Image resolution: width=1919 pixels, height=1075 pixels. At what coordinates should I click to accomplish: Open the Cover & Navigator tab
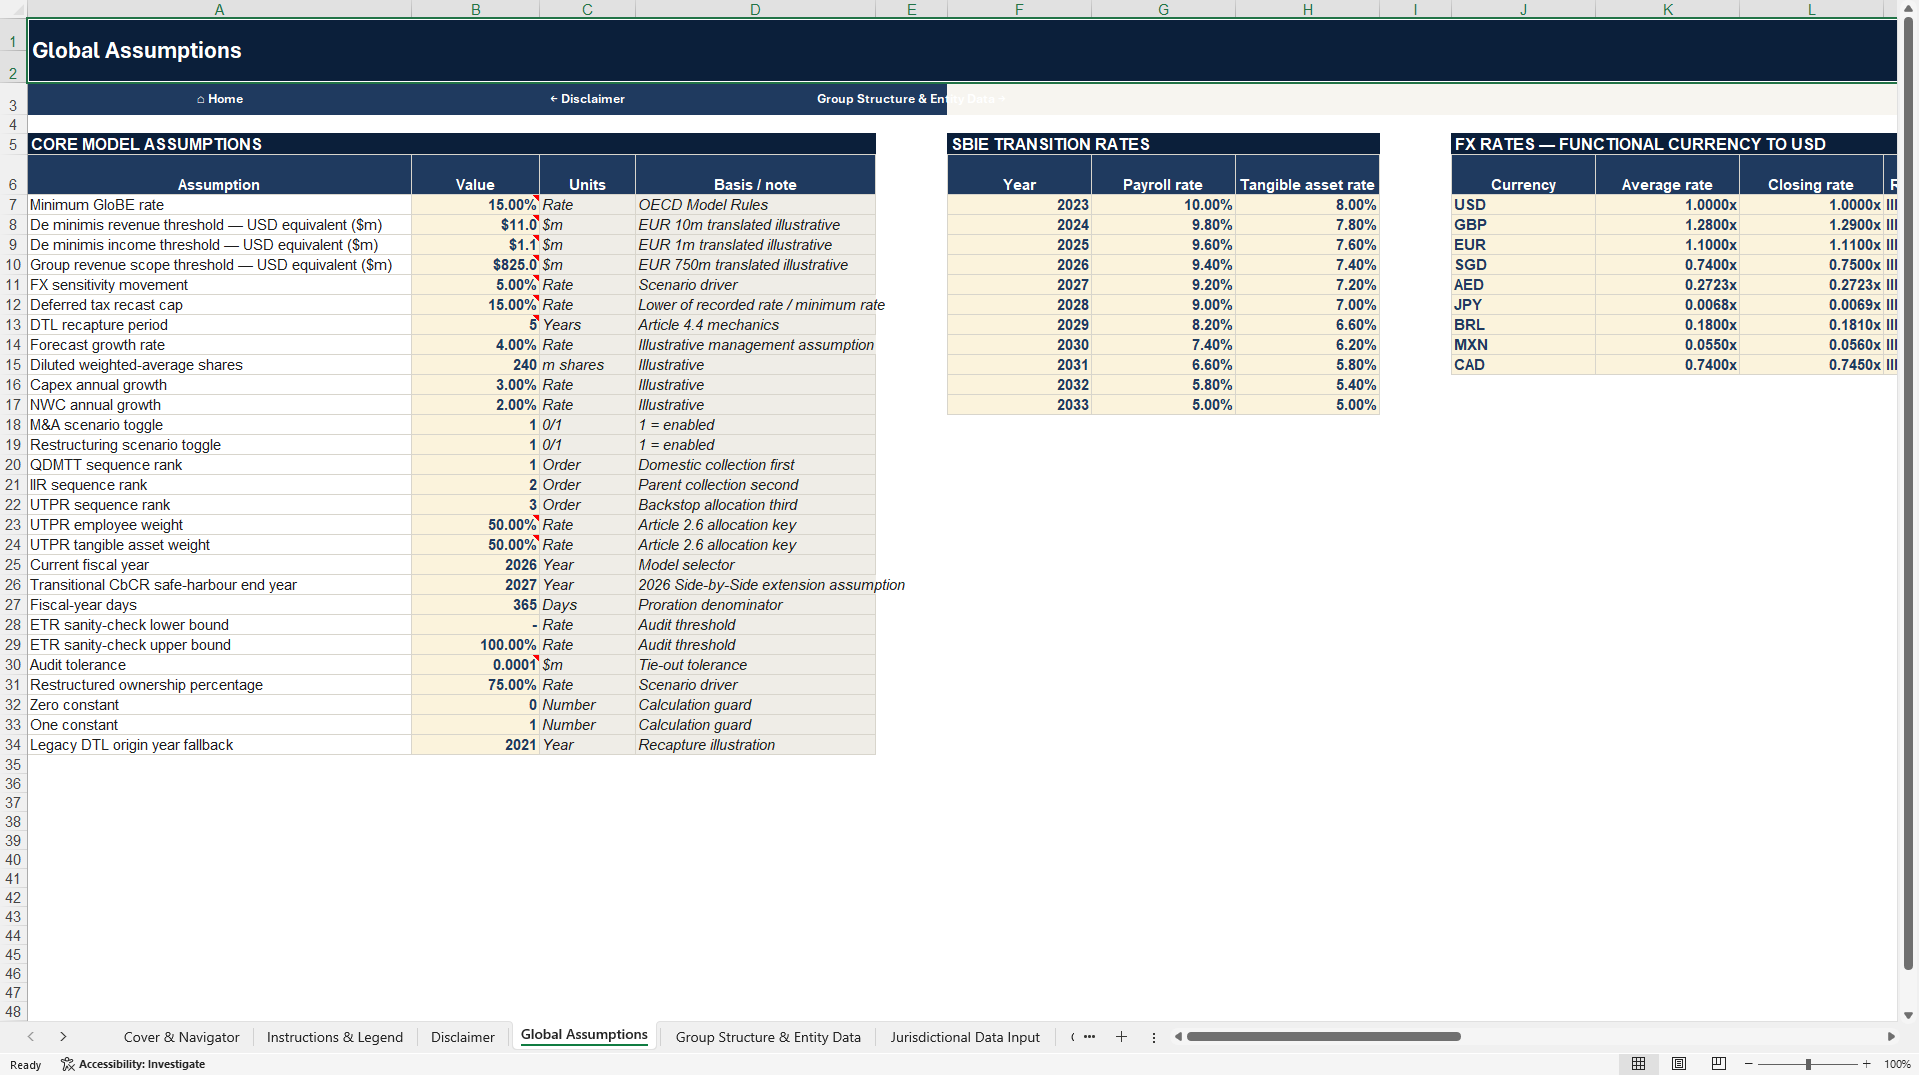click(x=181, y=1037)
